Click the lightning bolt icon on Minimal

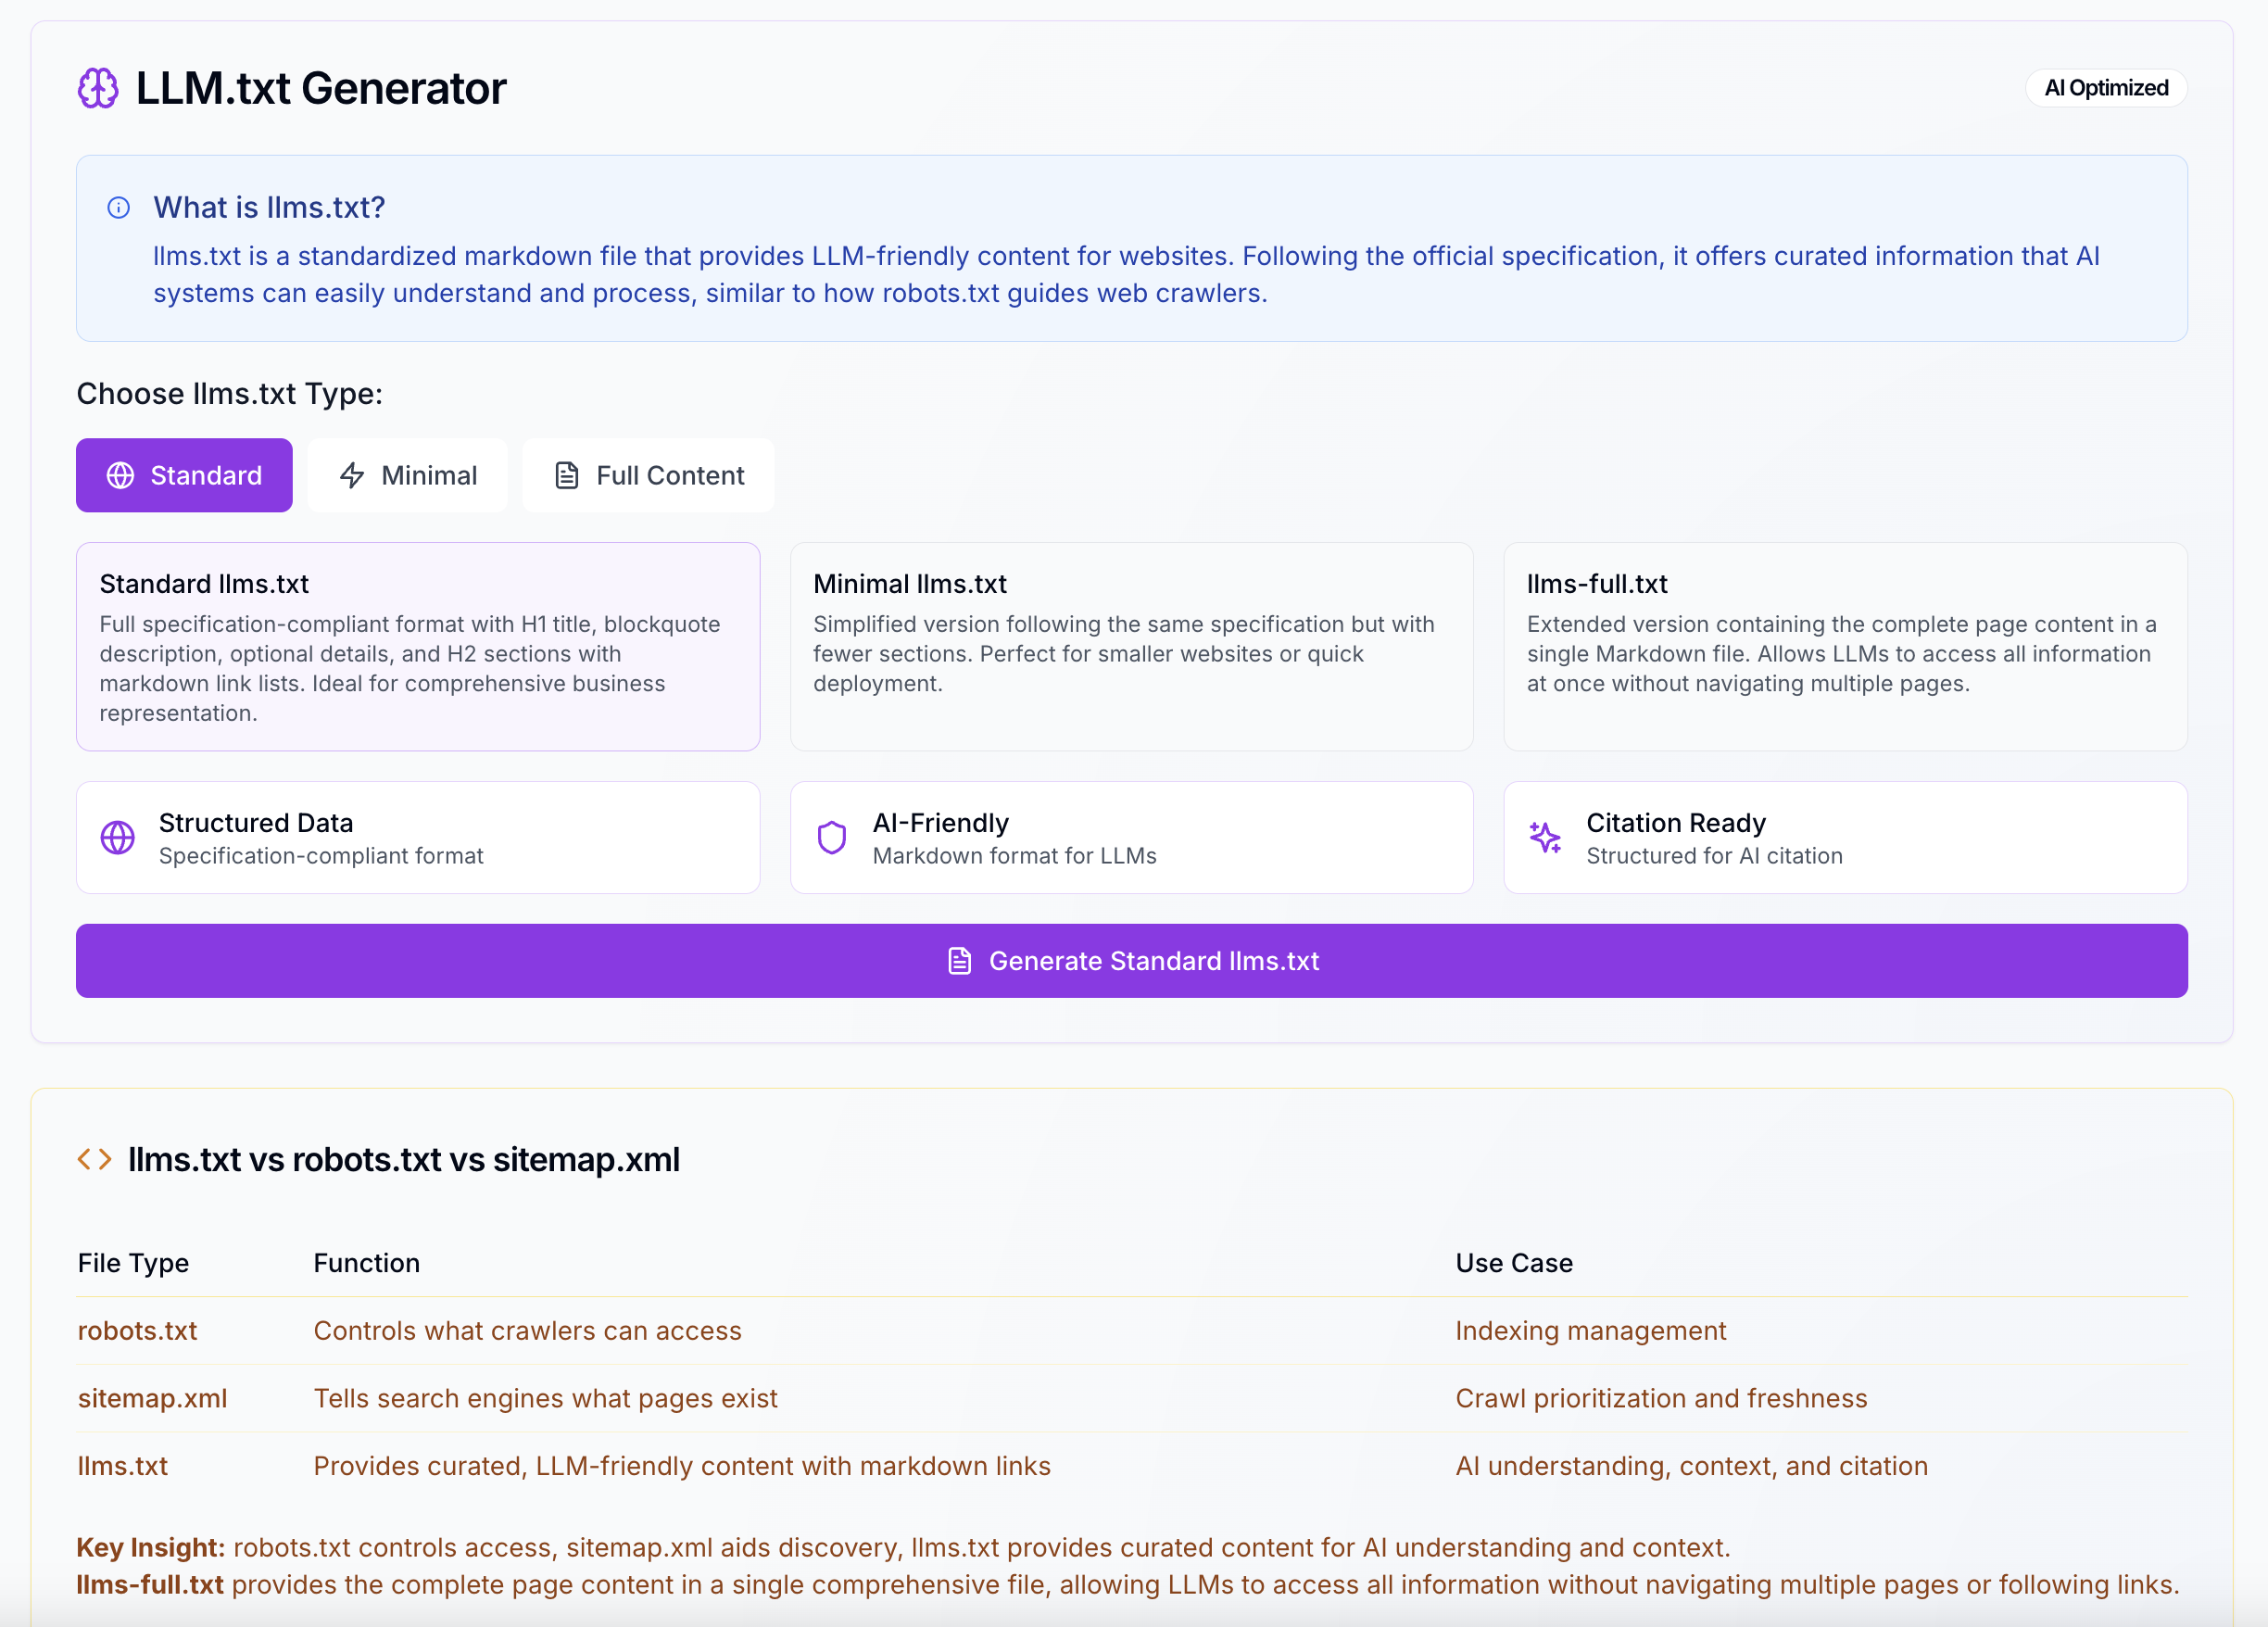coord(352,476)
